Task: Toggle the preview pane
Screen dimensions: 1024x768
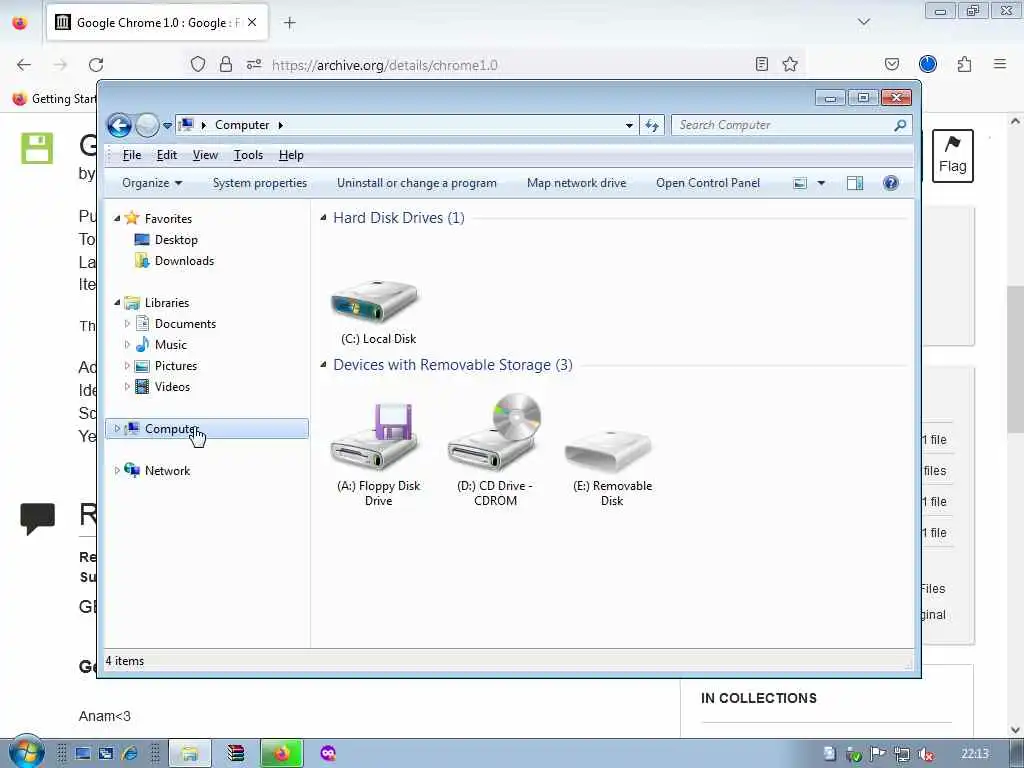Action: point(855,183)
